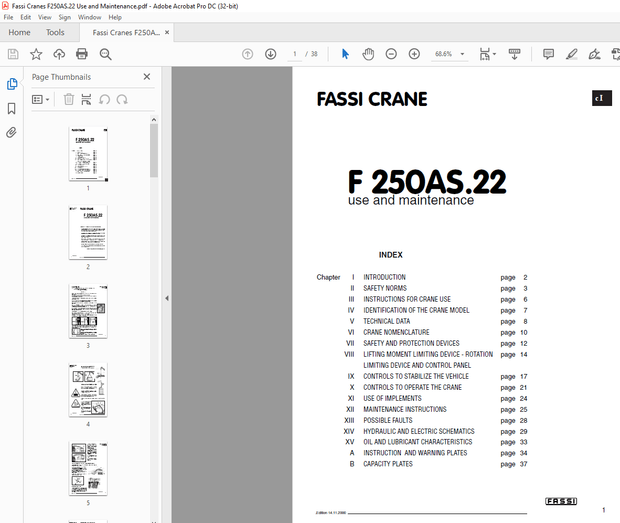This screenshot has height=523, width=620.
Task: Open fit page options icon
Action: coord(487,54)
